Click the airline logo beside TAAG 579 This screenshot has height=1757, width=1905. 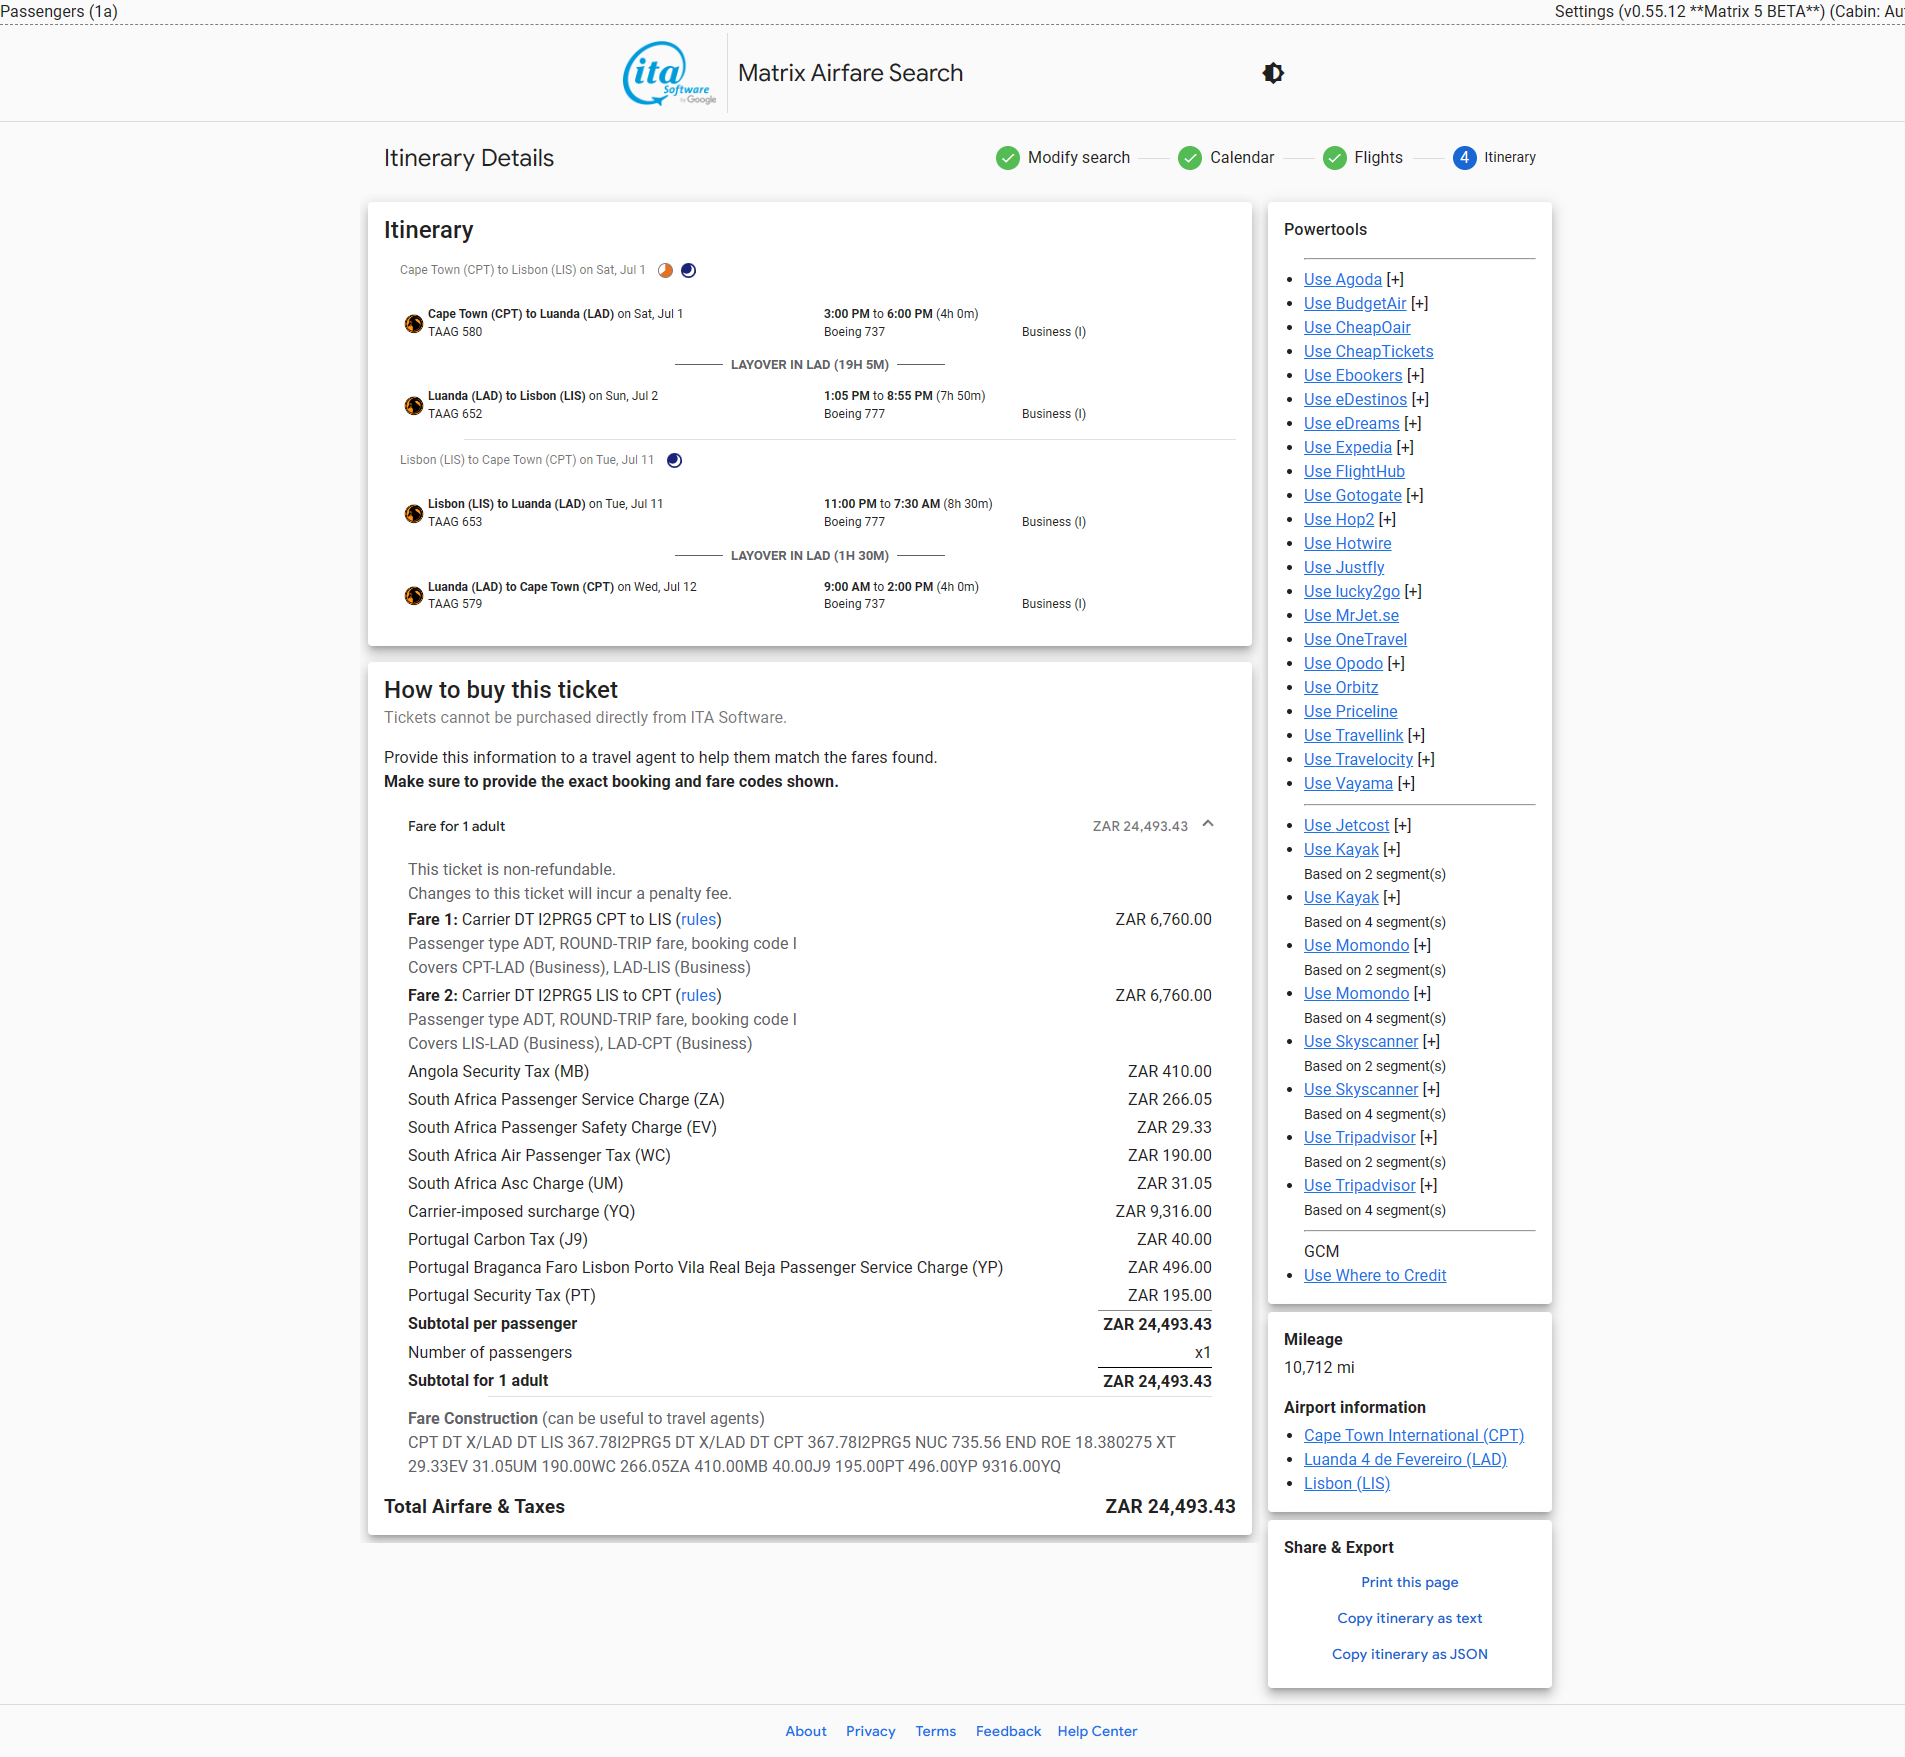[413, 596]
